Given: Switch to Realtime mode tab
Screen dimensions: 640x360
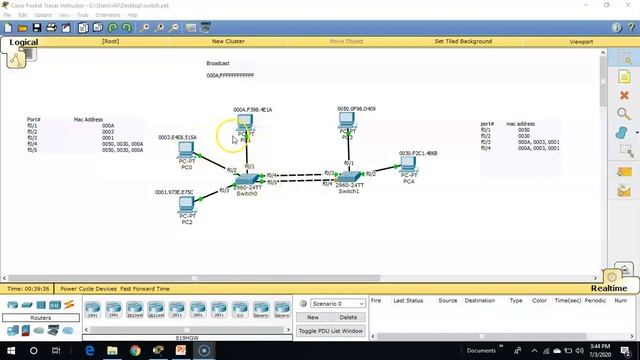Looking at the screenshot, I should (x=609, y=288).
